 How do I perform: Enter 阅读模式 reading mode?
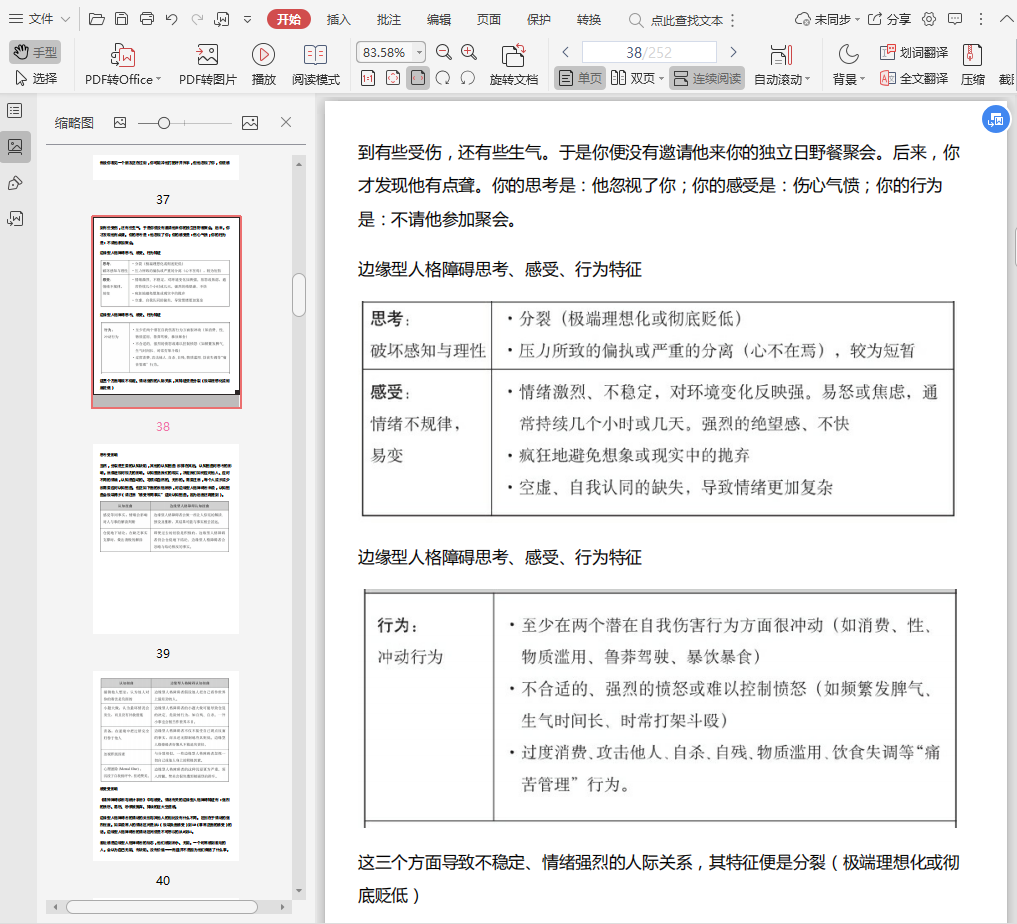(315, 56)
